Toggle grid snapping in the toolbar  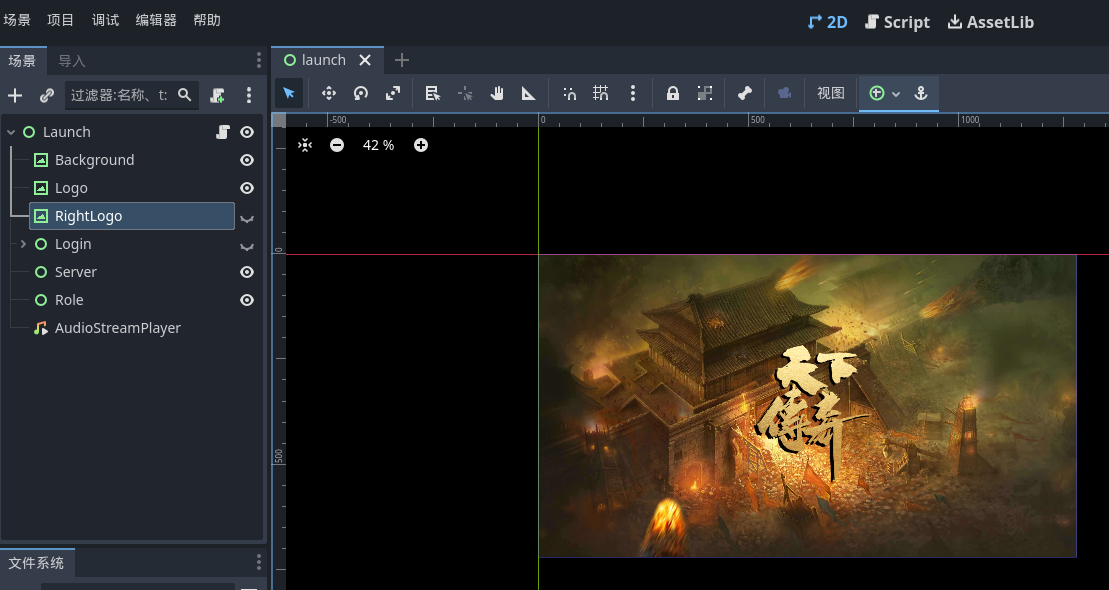[x=600, y=93]
